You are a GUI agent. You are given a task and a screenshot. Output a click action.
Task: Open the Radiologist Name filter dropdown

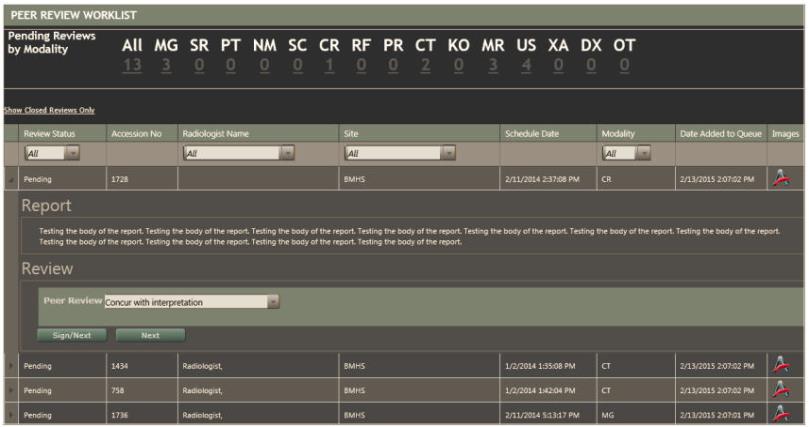287,153
